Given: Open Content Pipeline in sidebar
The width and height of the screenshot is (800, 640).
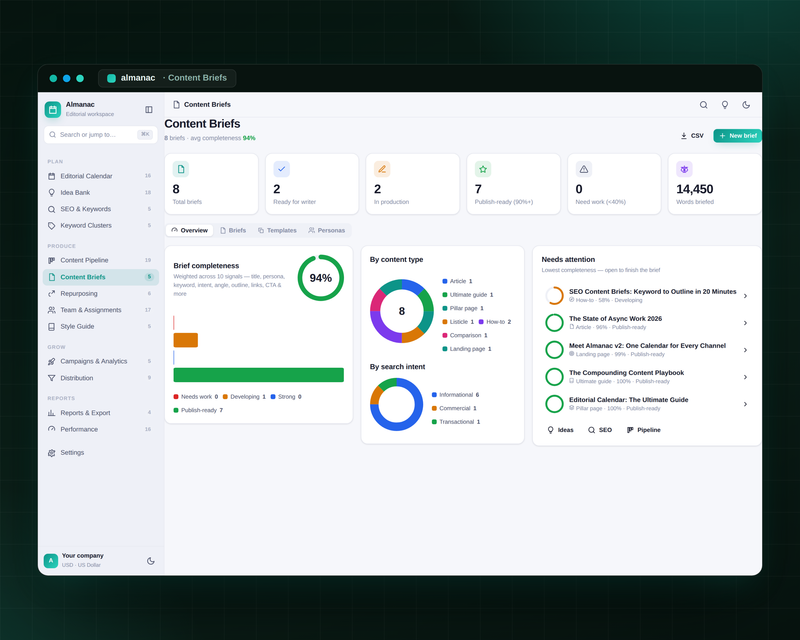Looking at the screenshot, I should (101, 260).
